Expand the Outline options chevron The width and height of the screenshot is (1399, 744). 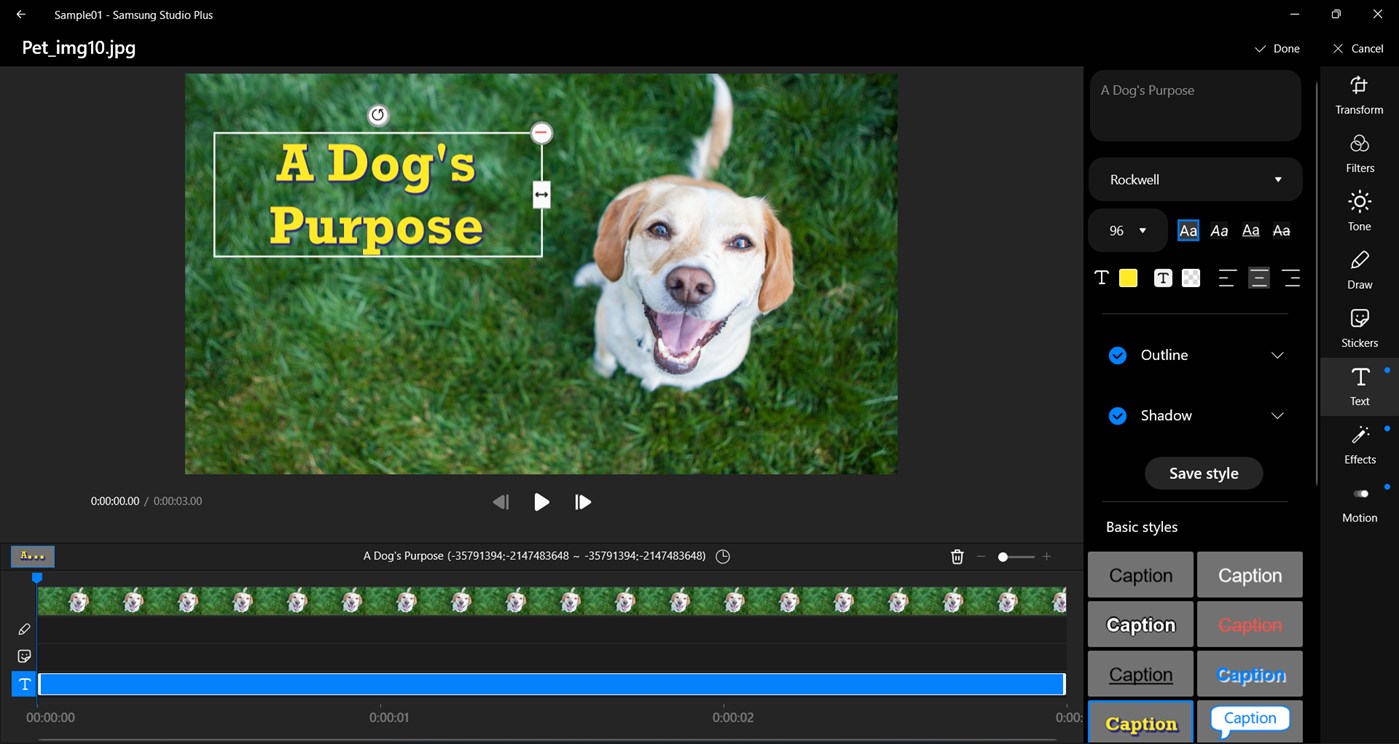click(x=1277, y=356)
